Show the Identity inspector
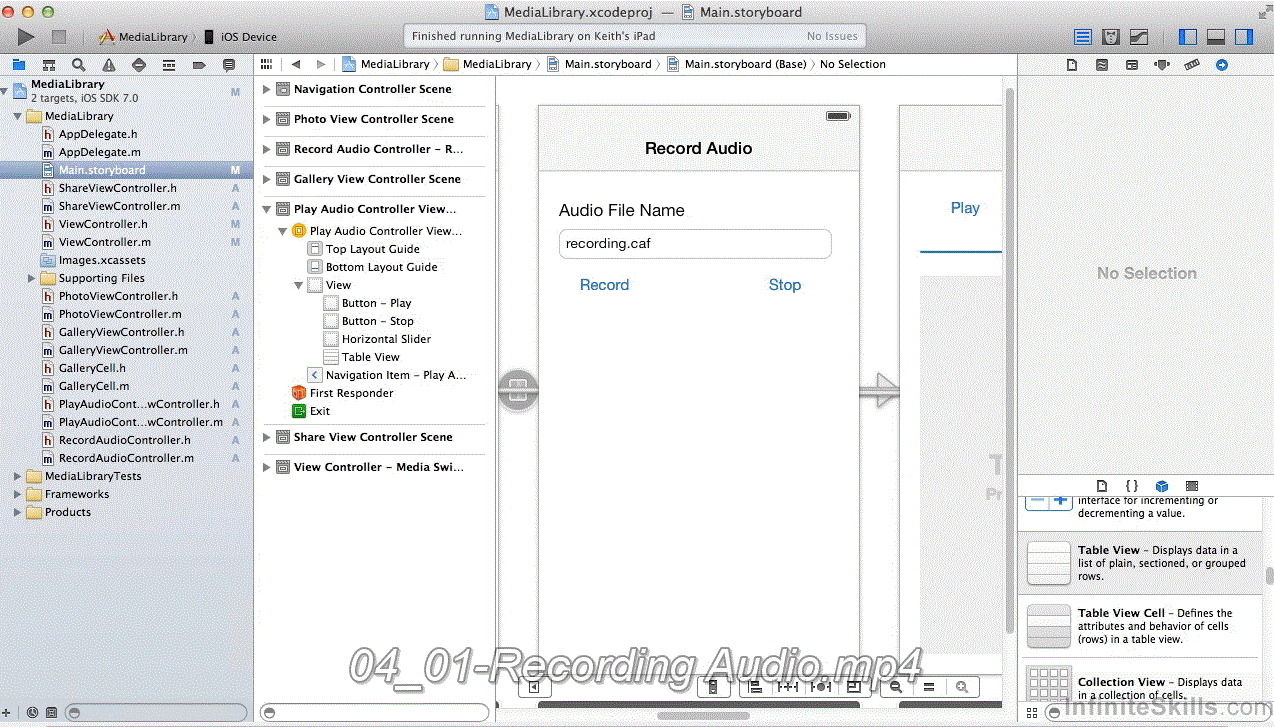This screenshot has width=1274, height=727. [x=1132, y=64]
